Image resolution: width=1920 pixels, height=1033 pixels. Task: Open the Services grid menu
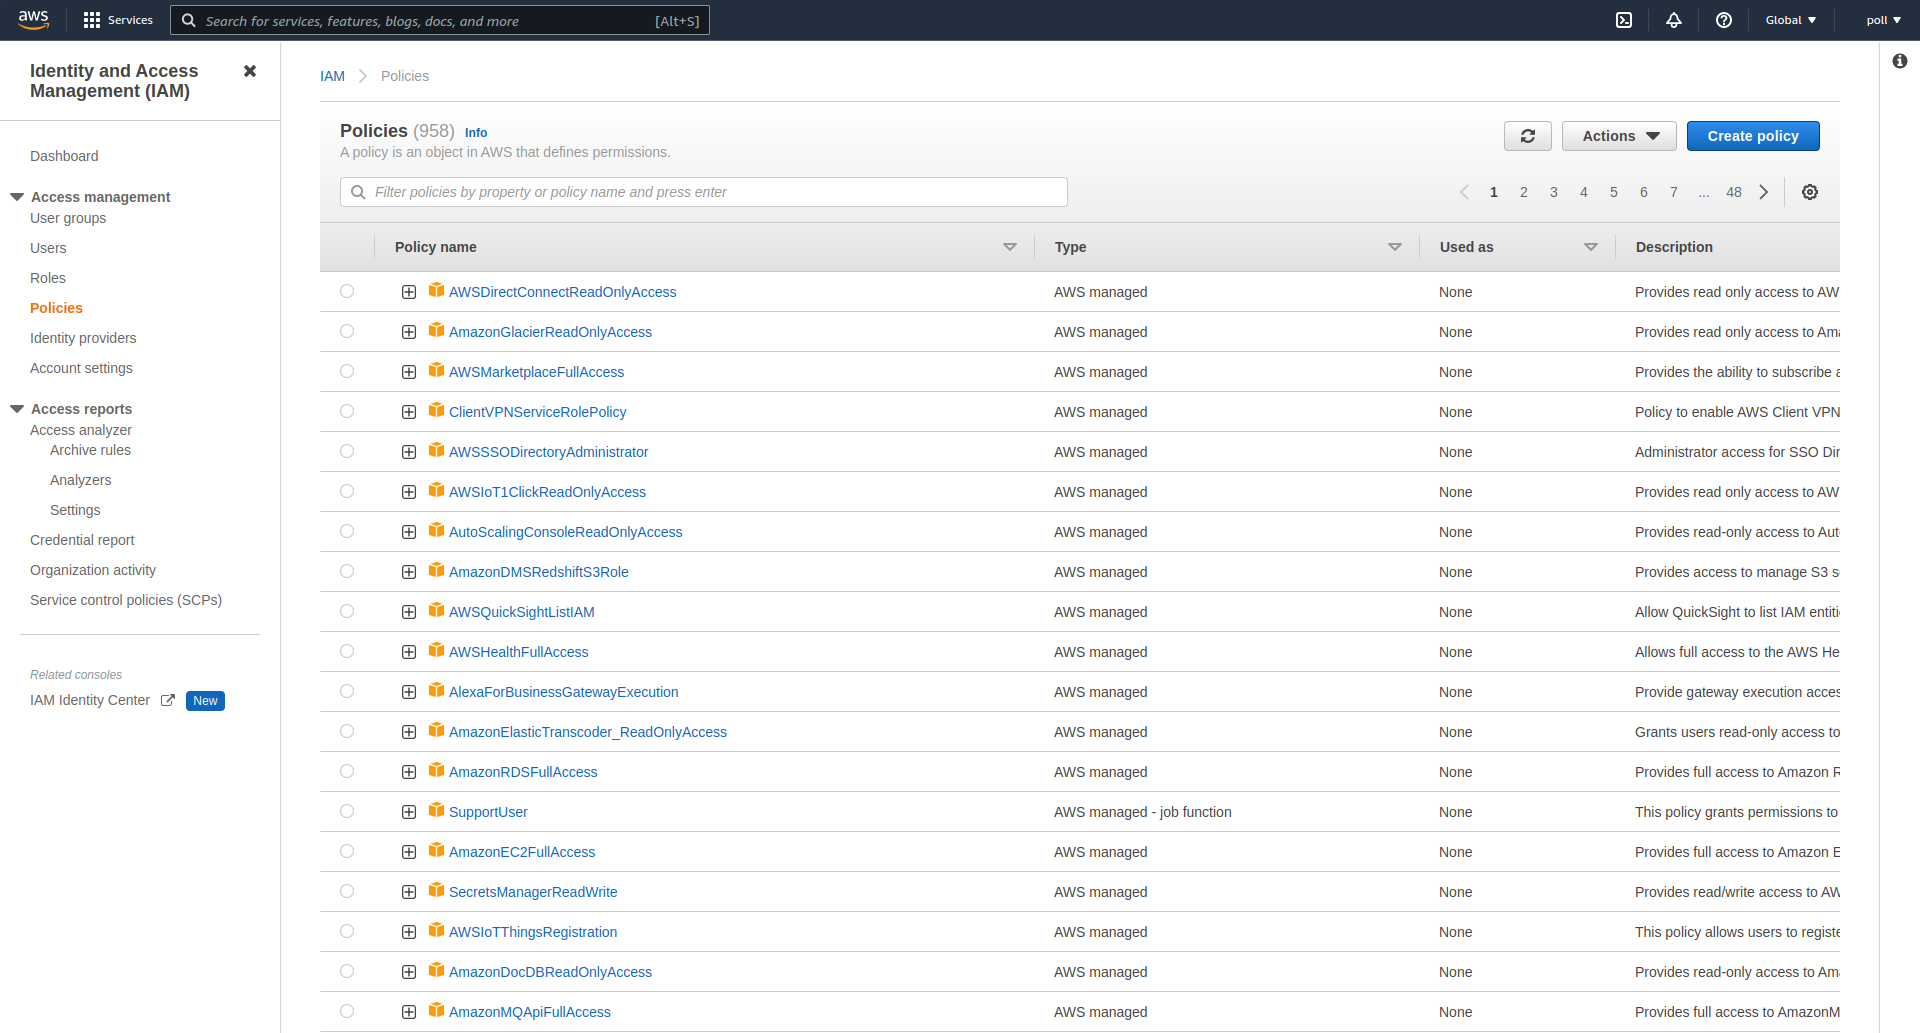tap(117, 20)
